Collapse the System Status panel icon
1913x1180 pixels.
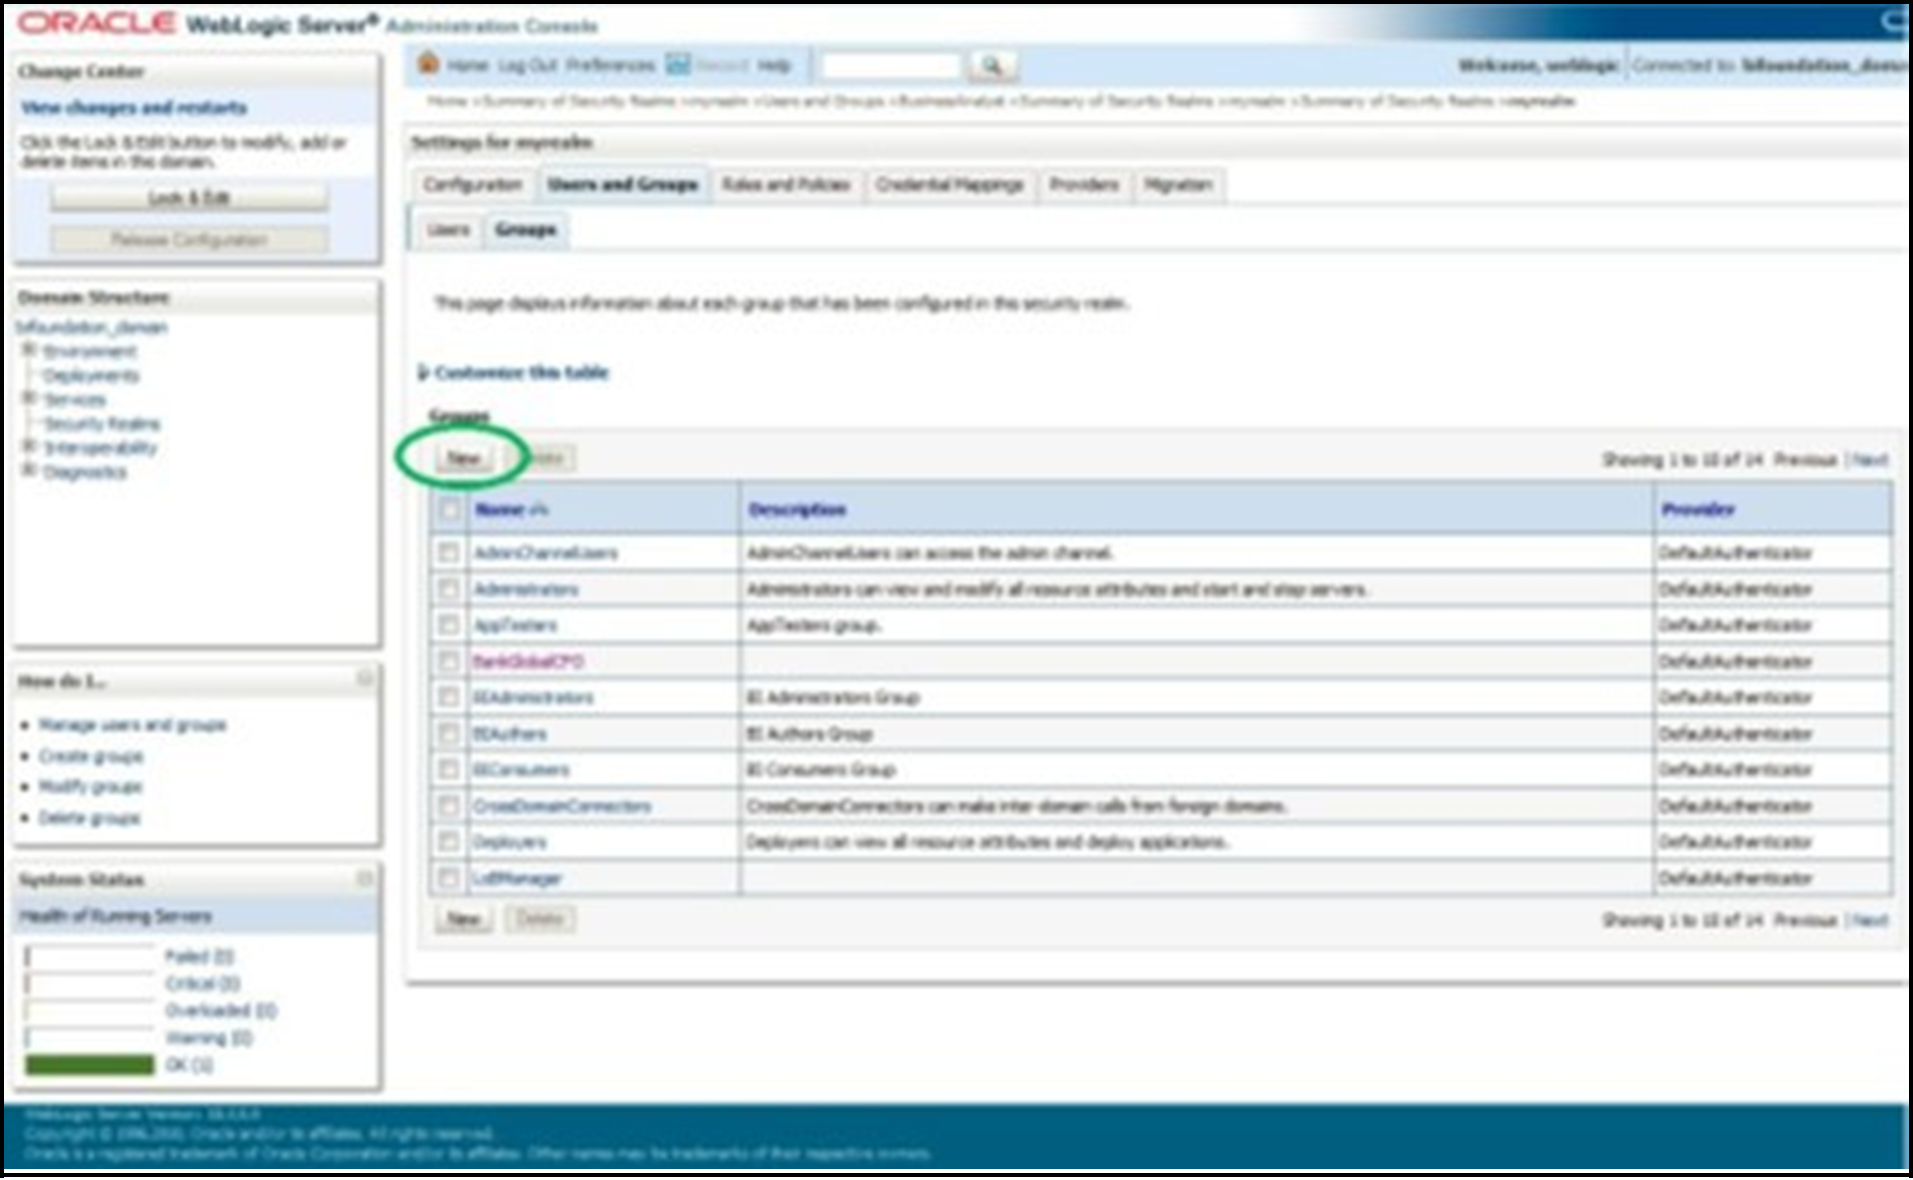click(365, 878)
